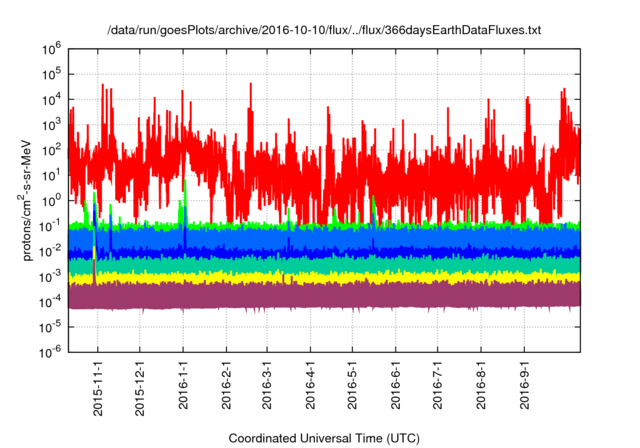Click the file path title above the plot
The width and height of the screenshot is (640, 448).
point(324,30)
